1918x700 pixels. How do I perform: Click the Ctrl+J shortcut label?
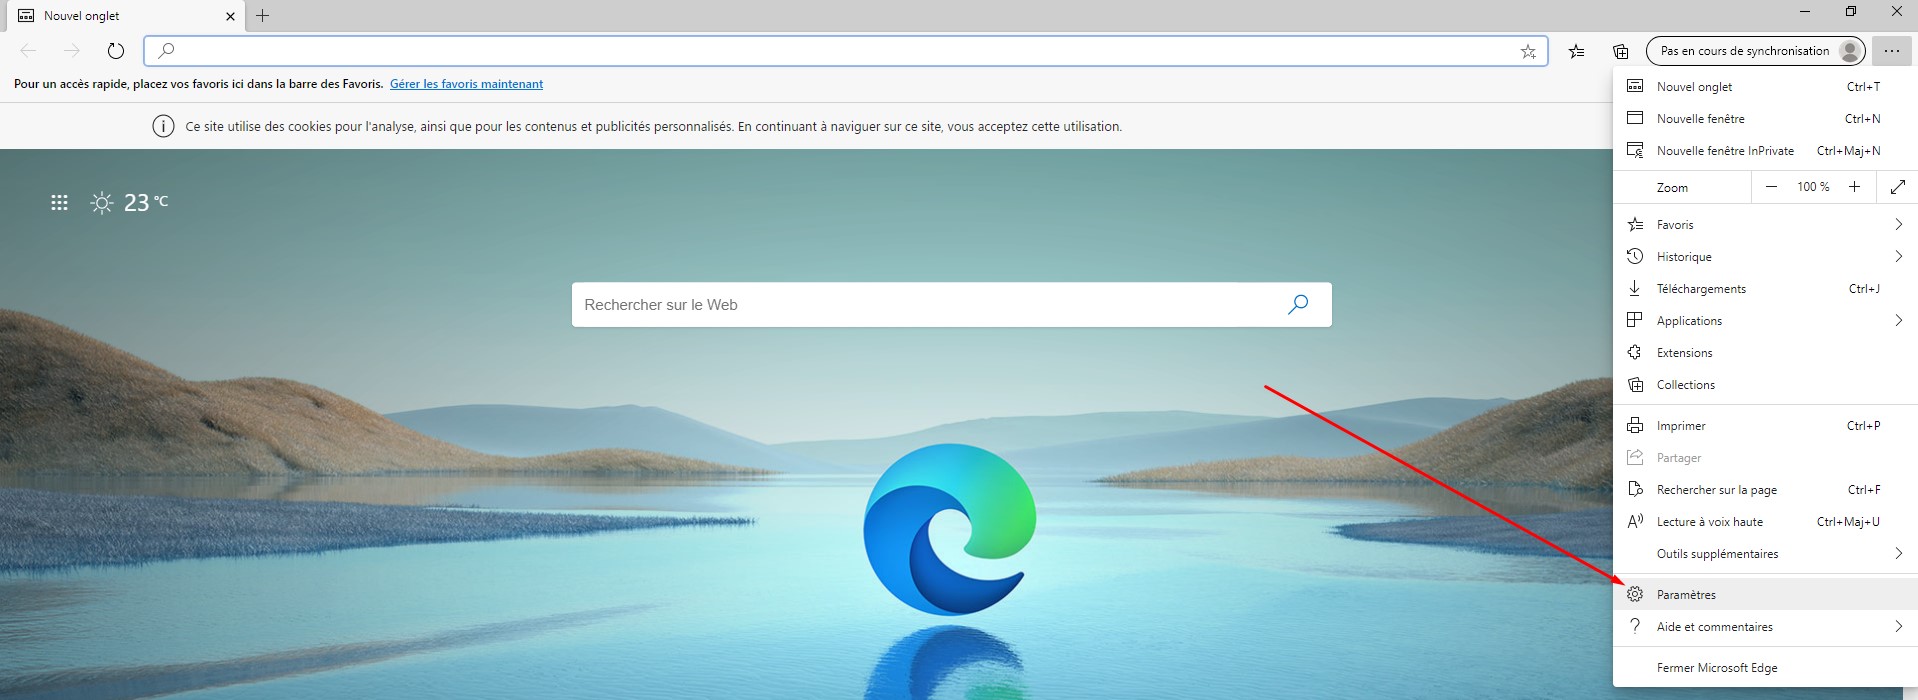point(1864,289)
